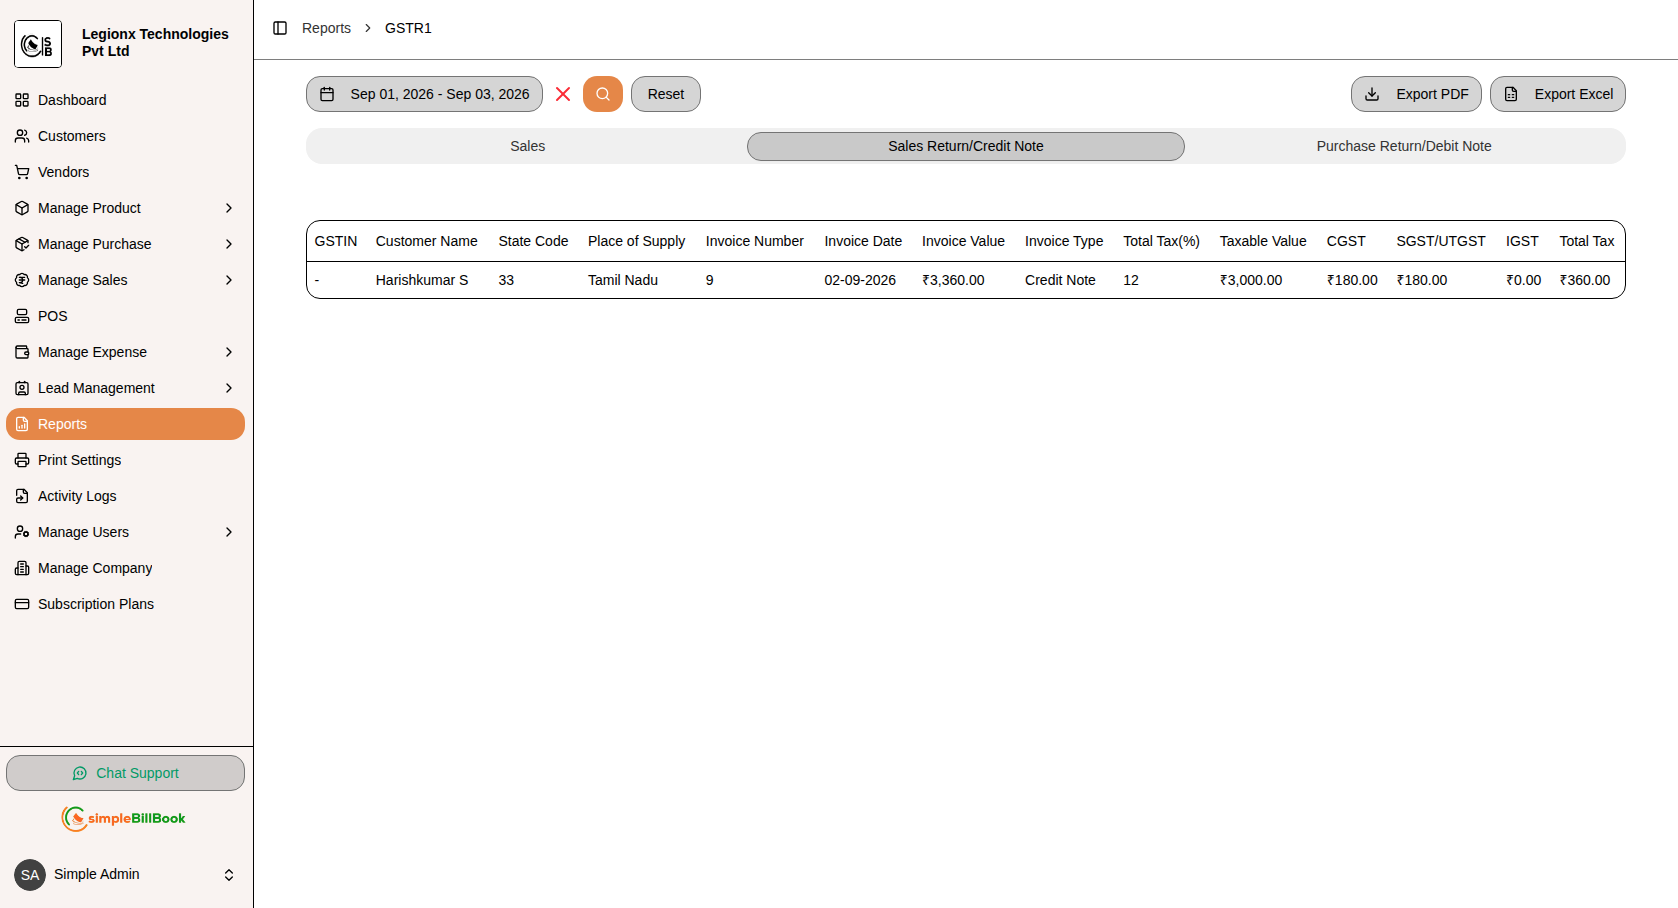Open the date range picker
The width and height of the screenshot is (1678, 908).
[424, 94]
